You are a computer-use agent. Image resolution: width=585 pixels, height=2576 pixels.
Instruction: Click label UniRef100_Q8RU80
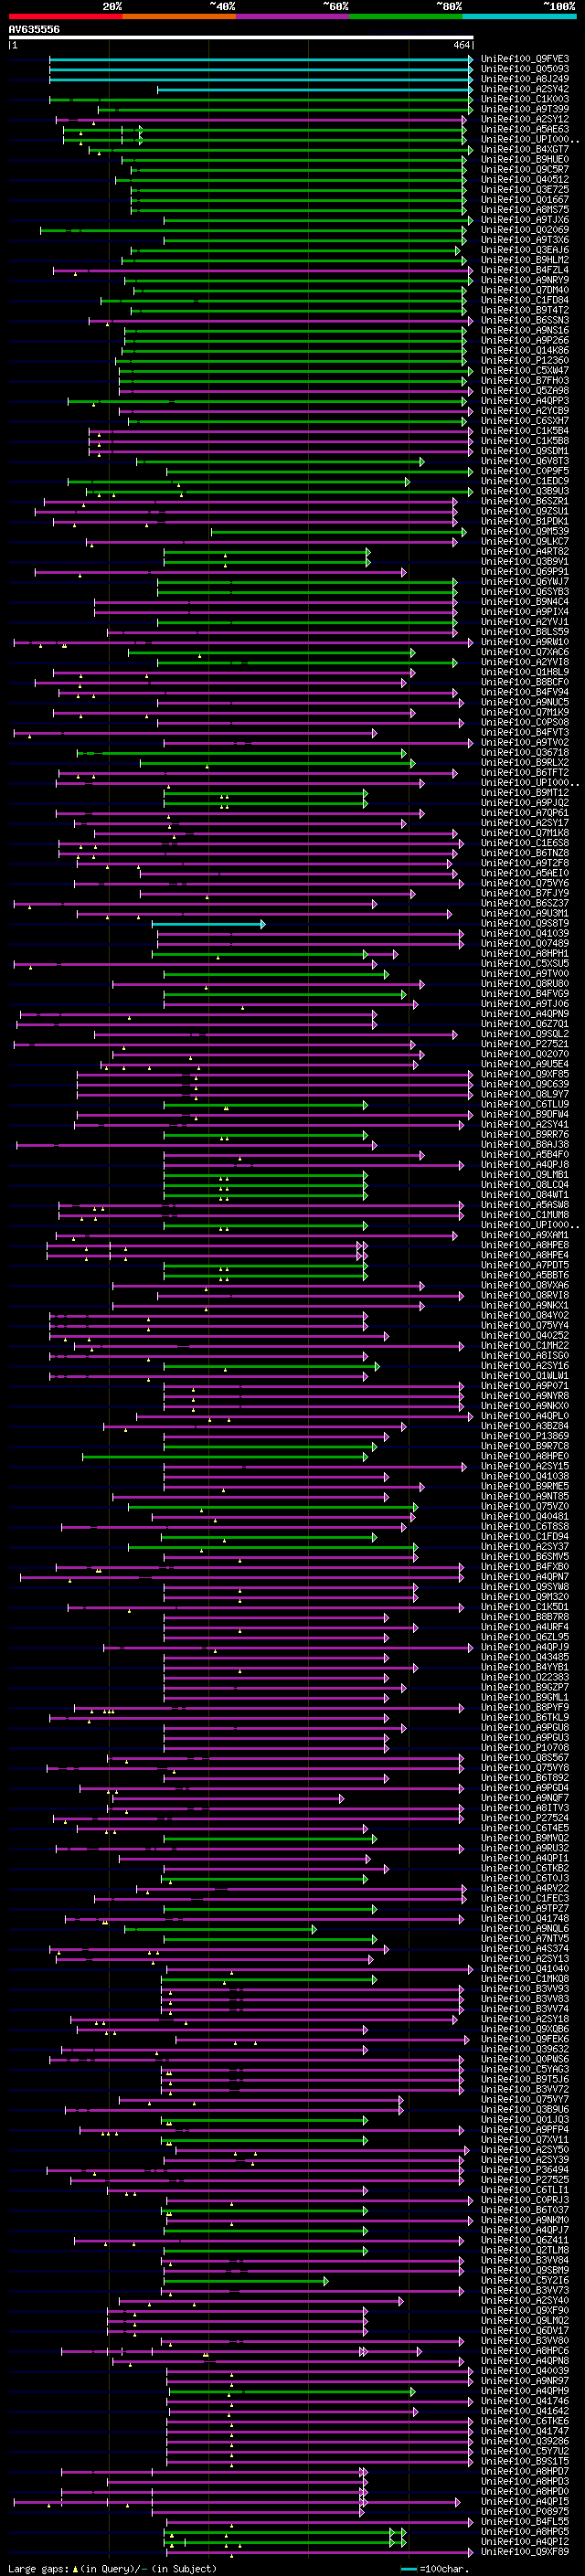coord(525,983)
